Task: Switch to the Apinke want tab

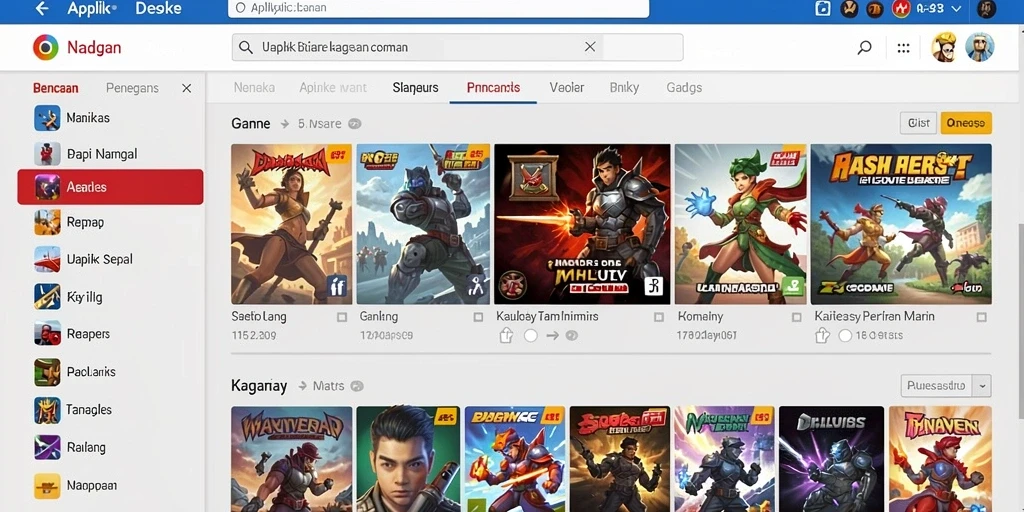Action: (333, 88)
